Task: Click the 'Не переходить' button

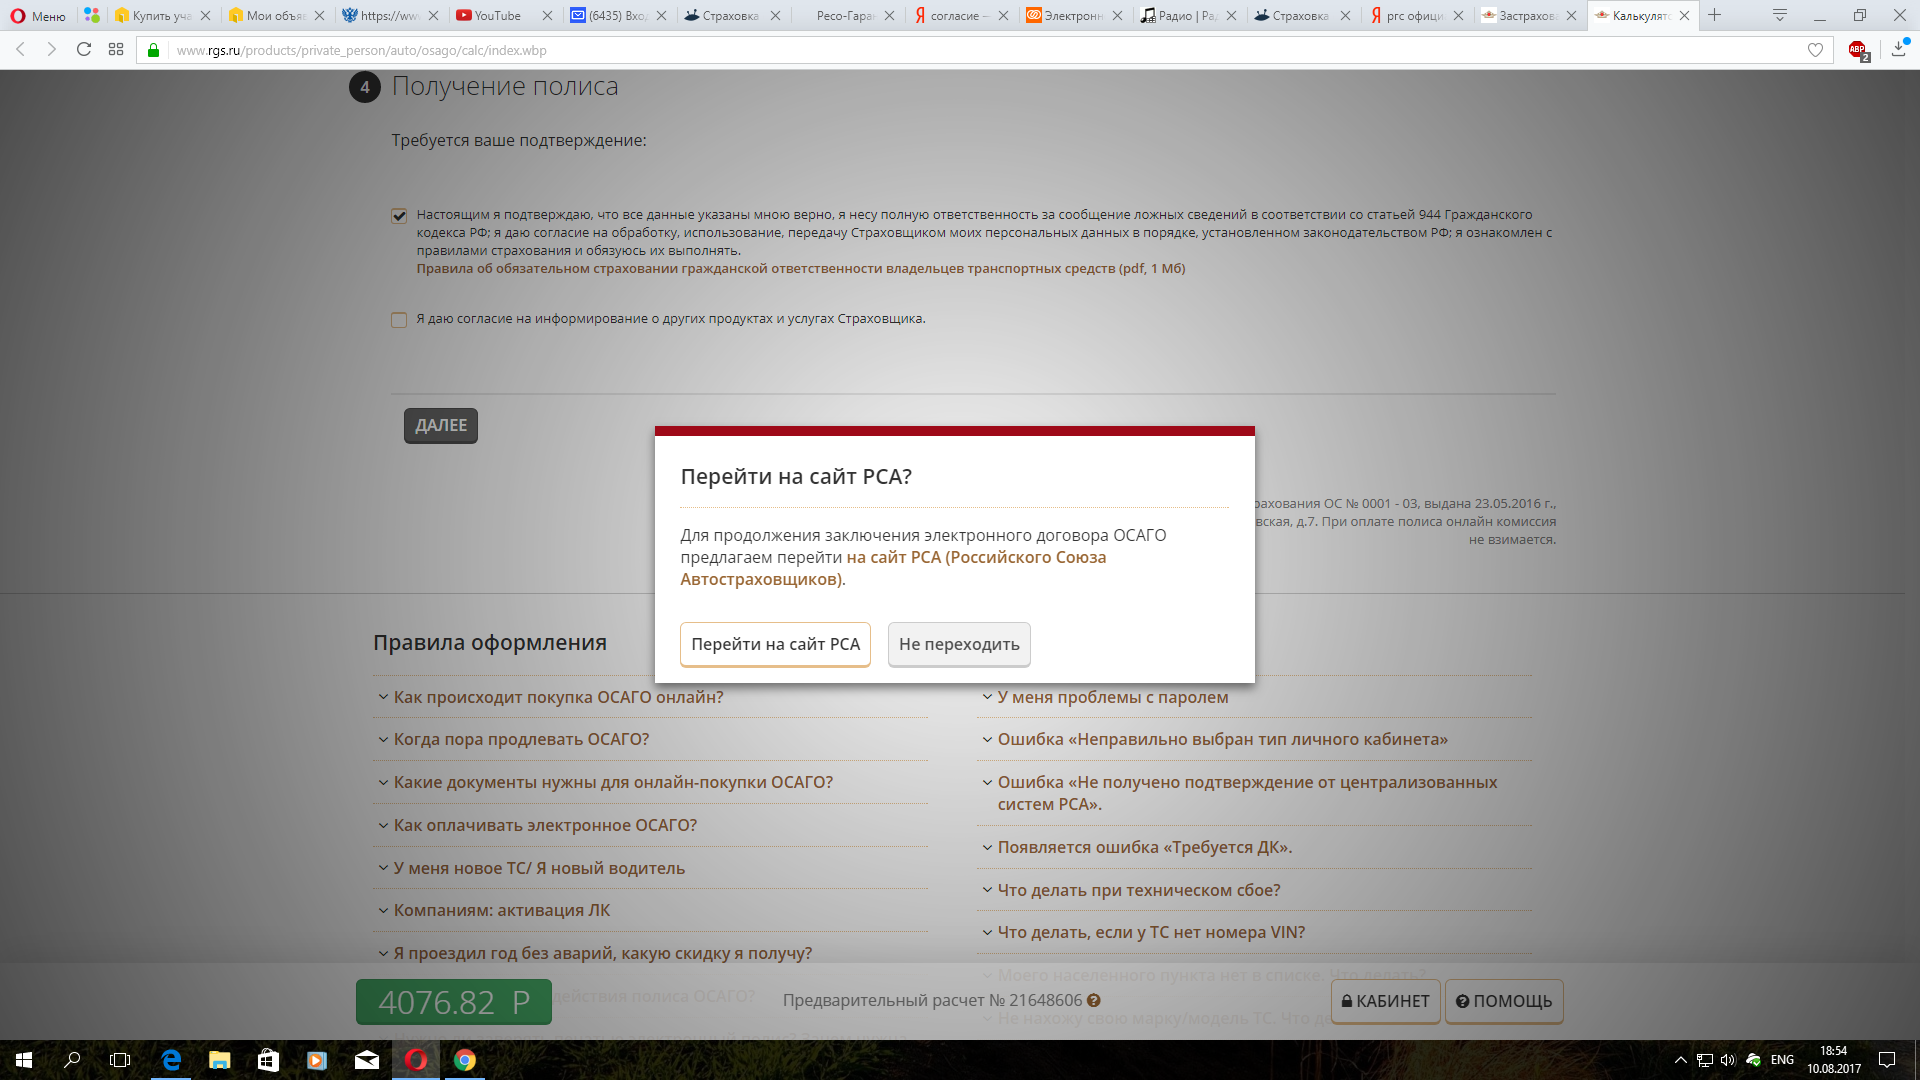Action: click(x=958, y=644)
